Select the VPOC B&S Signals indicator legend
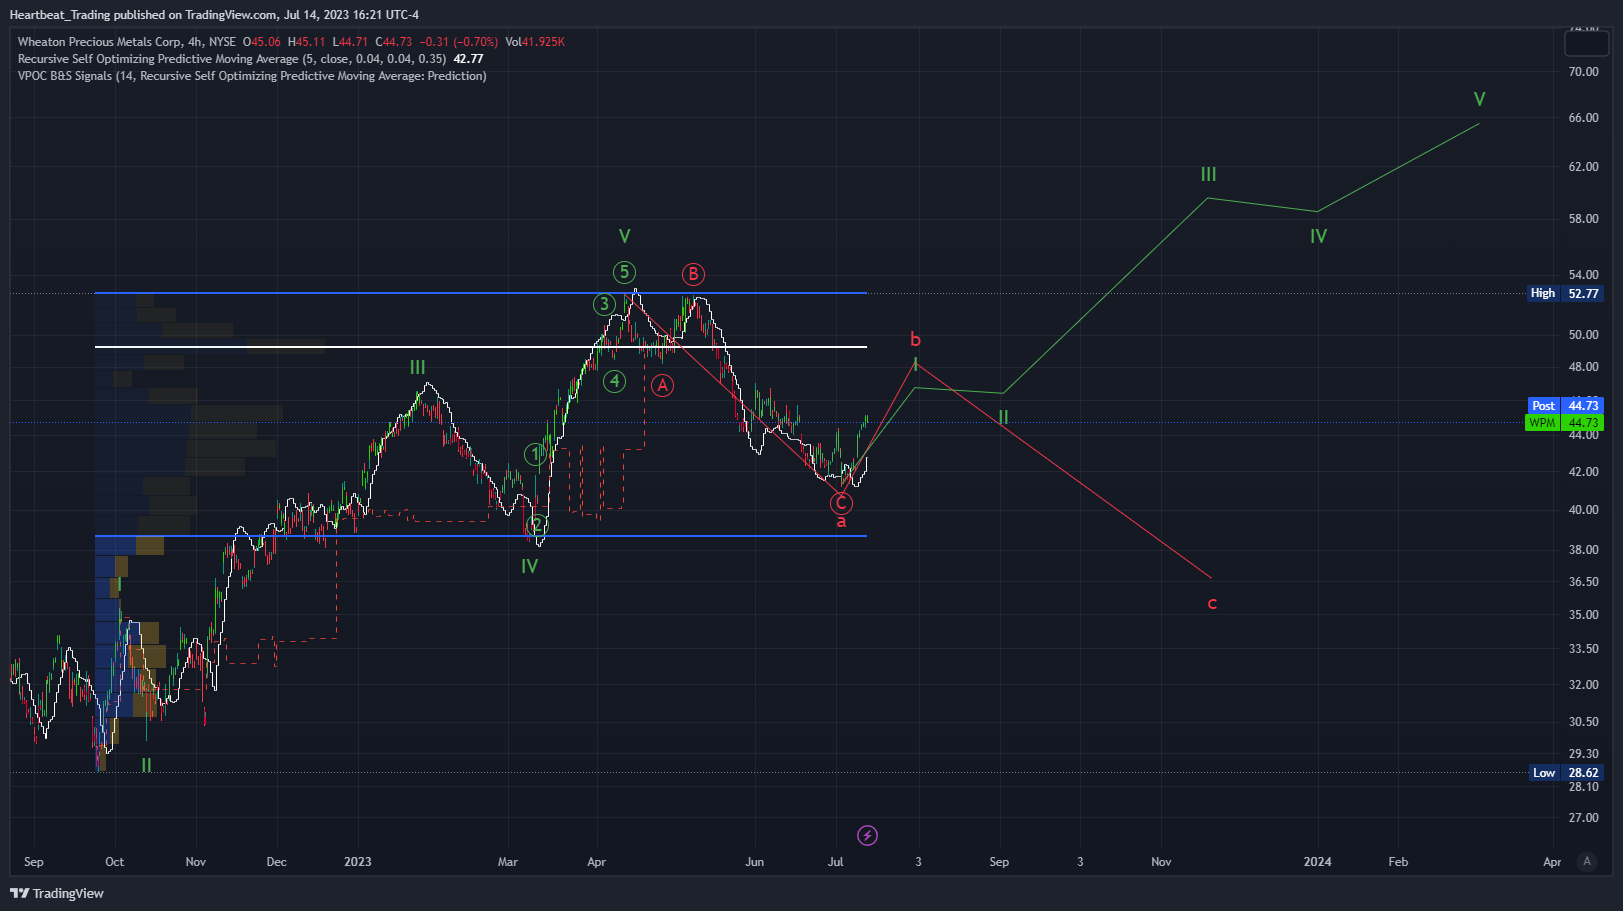This screenshot has height=911, width=1623. [252, 76]
